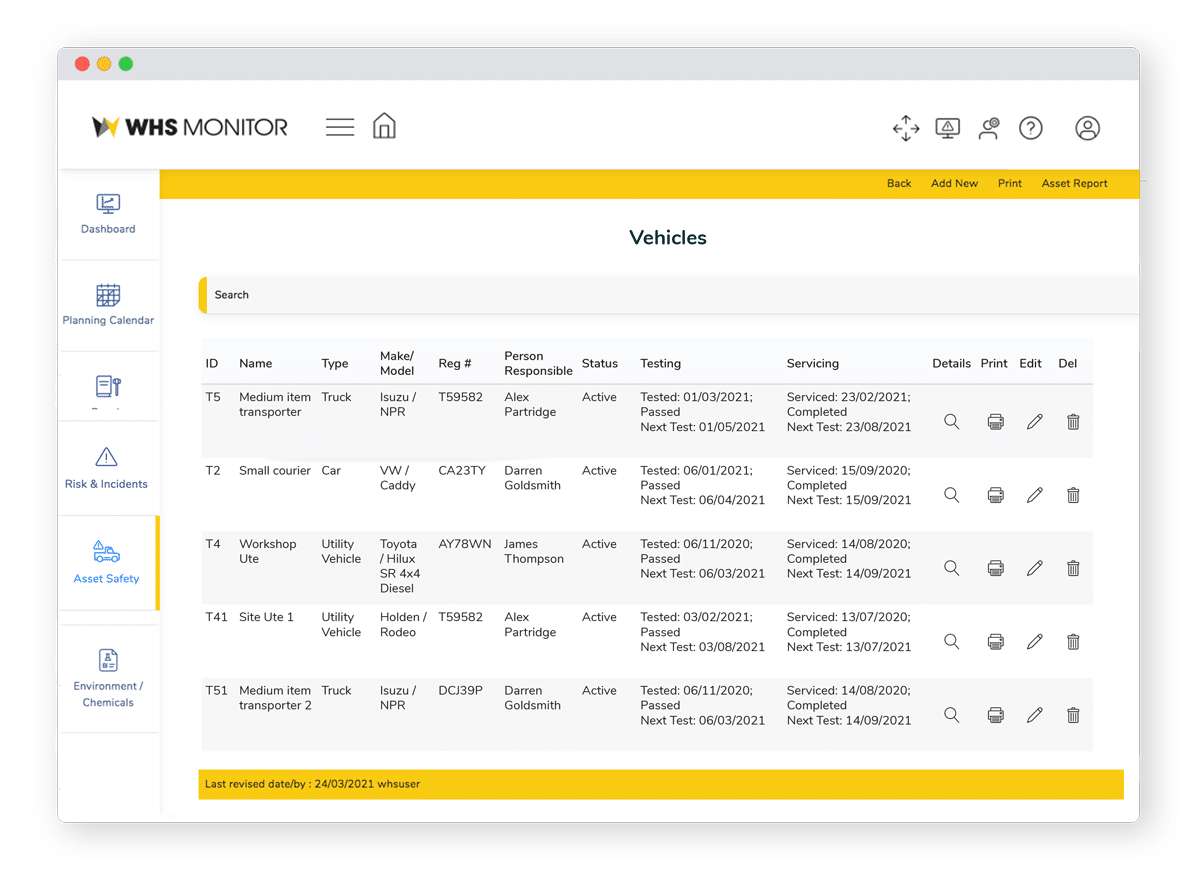Open details for Medium item transporter
Viewport: 1200px width, 870px height.
point(951,421)
